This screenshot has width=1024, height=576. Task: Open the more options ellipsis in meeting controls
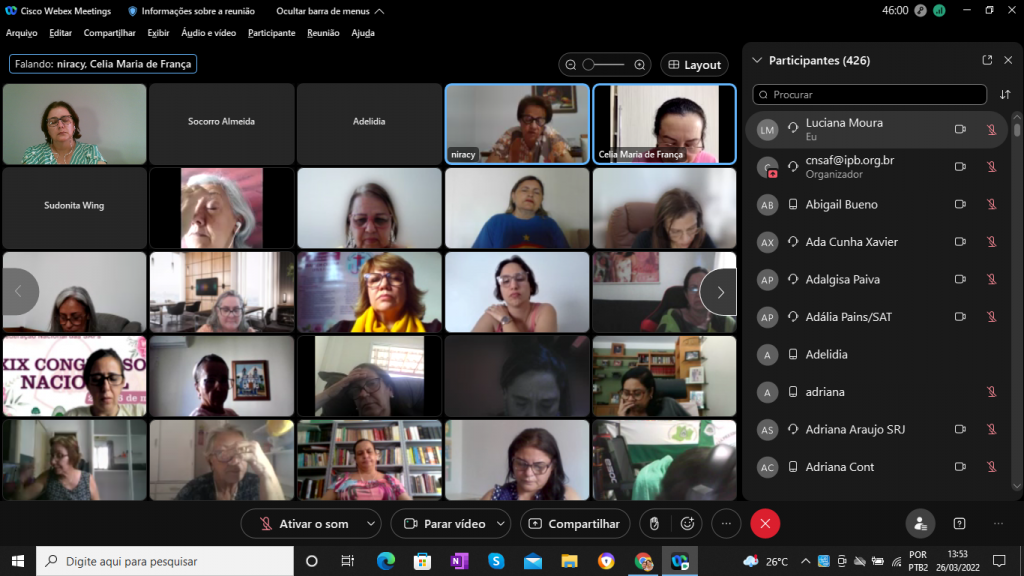pos(726,523)
